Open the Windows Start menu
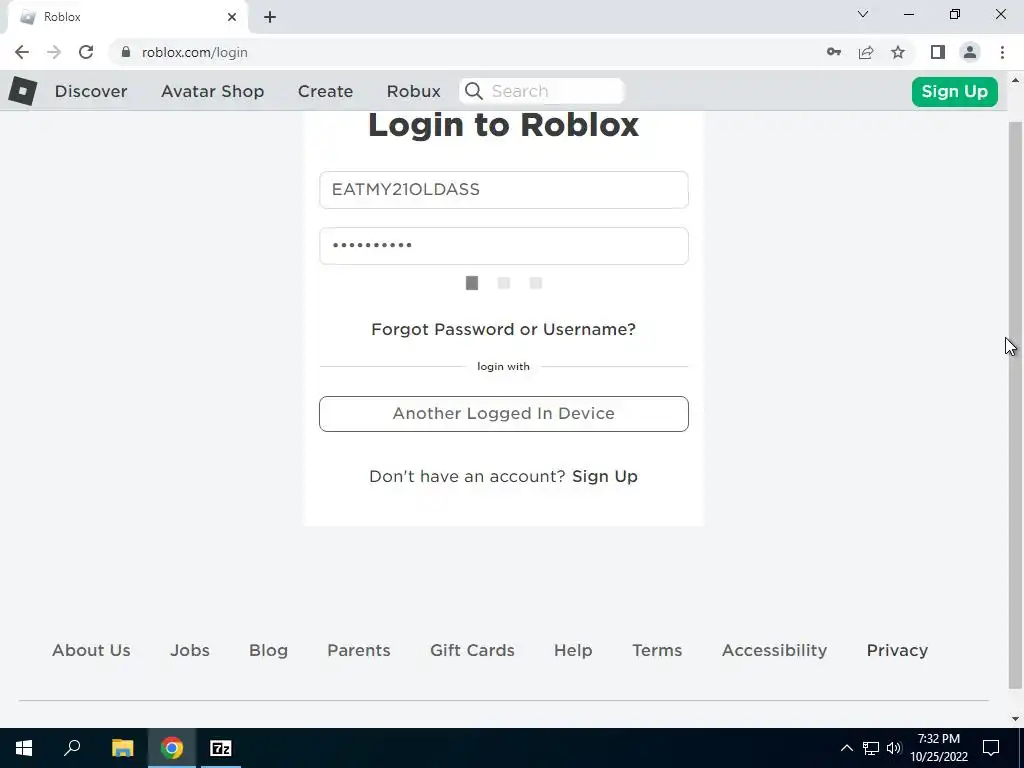Viewport: 1024px width, 768px height. (x=24, y=748)
